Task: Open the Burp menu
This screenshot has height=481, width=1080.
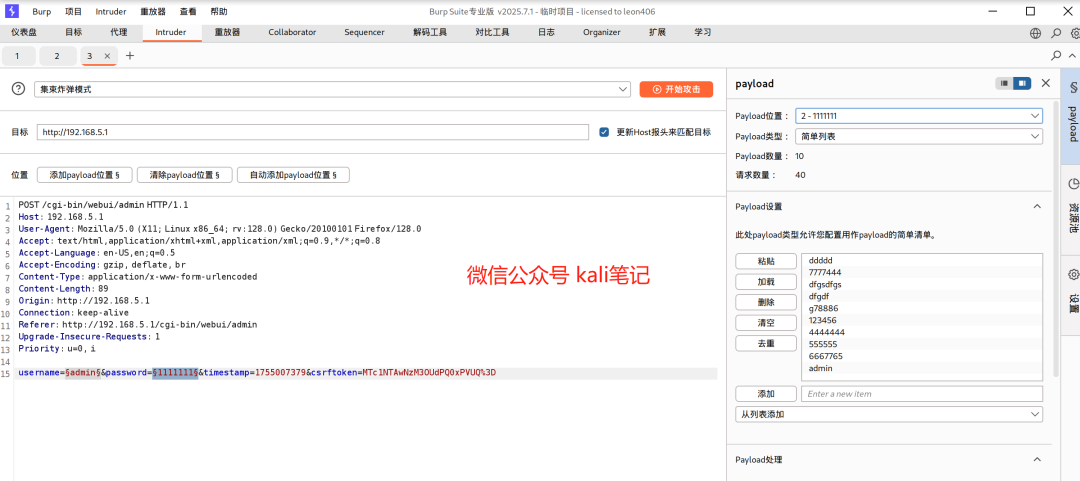Action: (41, 12)
